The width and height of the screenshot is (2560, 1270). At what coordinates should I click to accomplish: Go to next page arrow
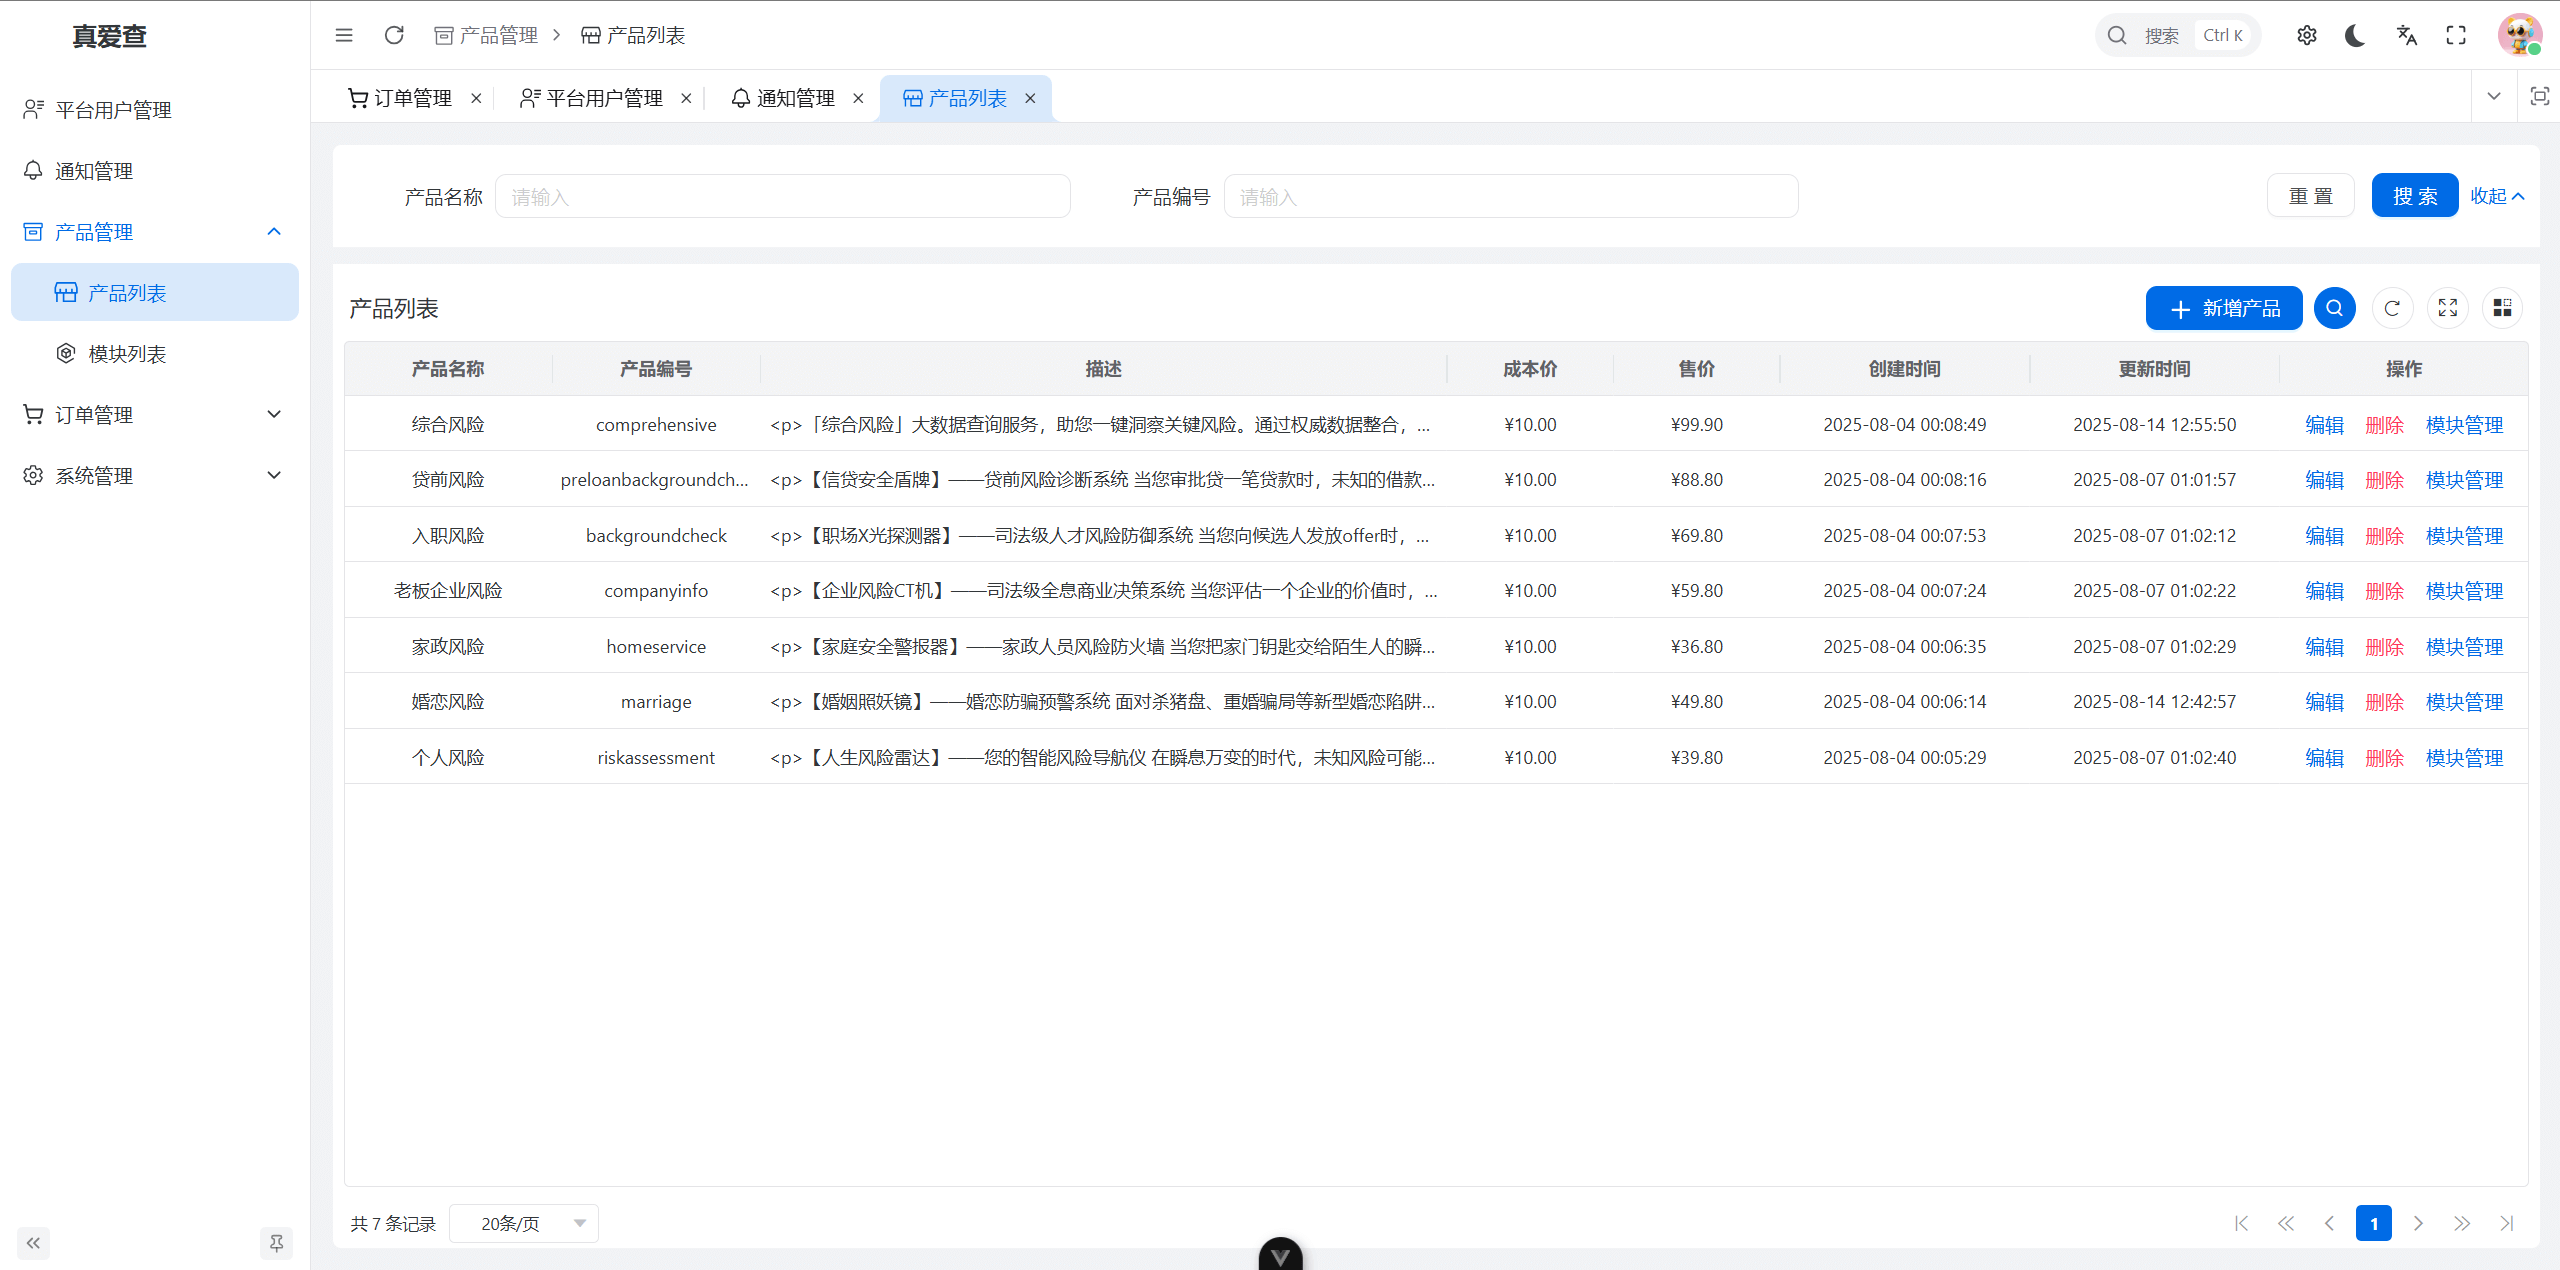pos(2418,1223)
